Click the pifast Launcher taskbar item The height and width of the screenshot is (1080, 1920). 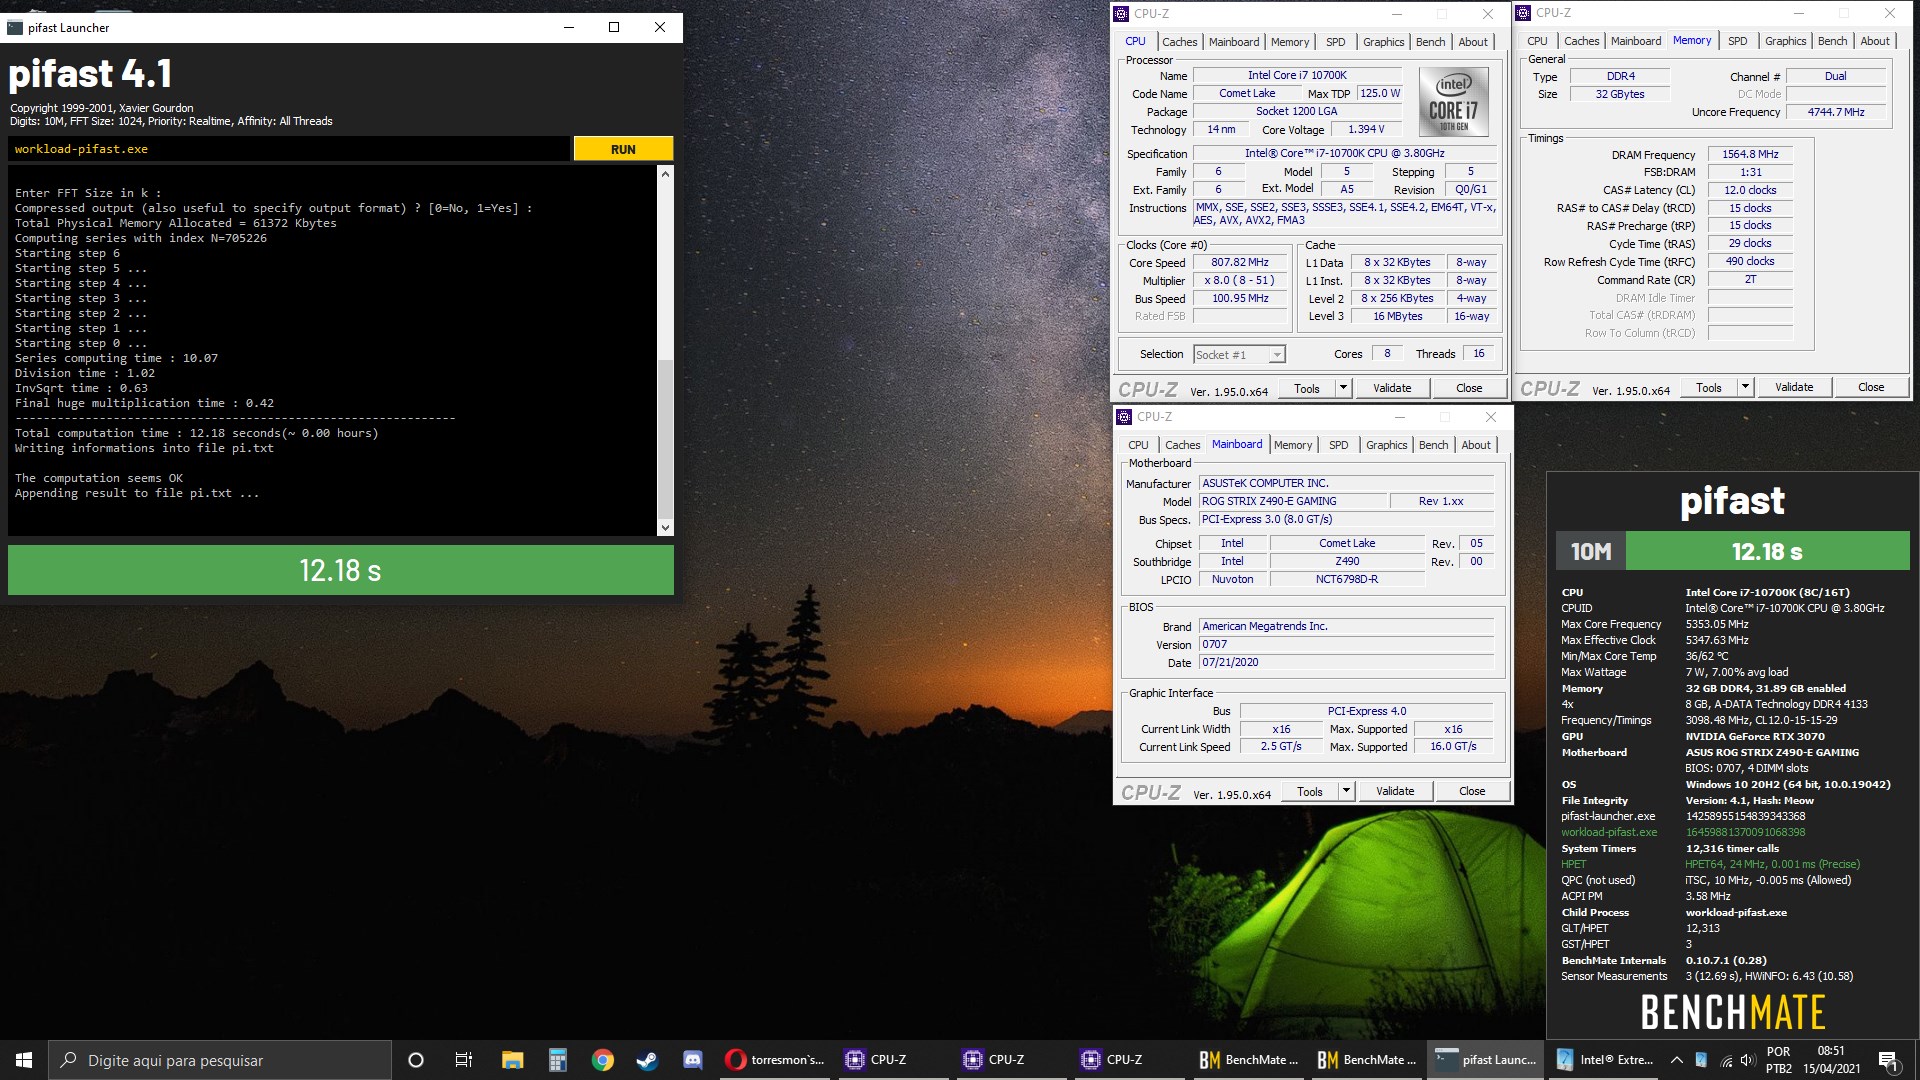click(x=1485, y=1060)
